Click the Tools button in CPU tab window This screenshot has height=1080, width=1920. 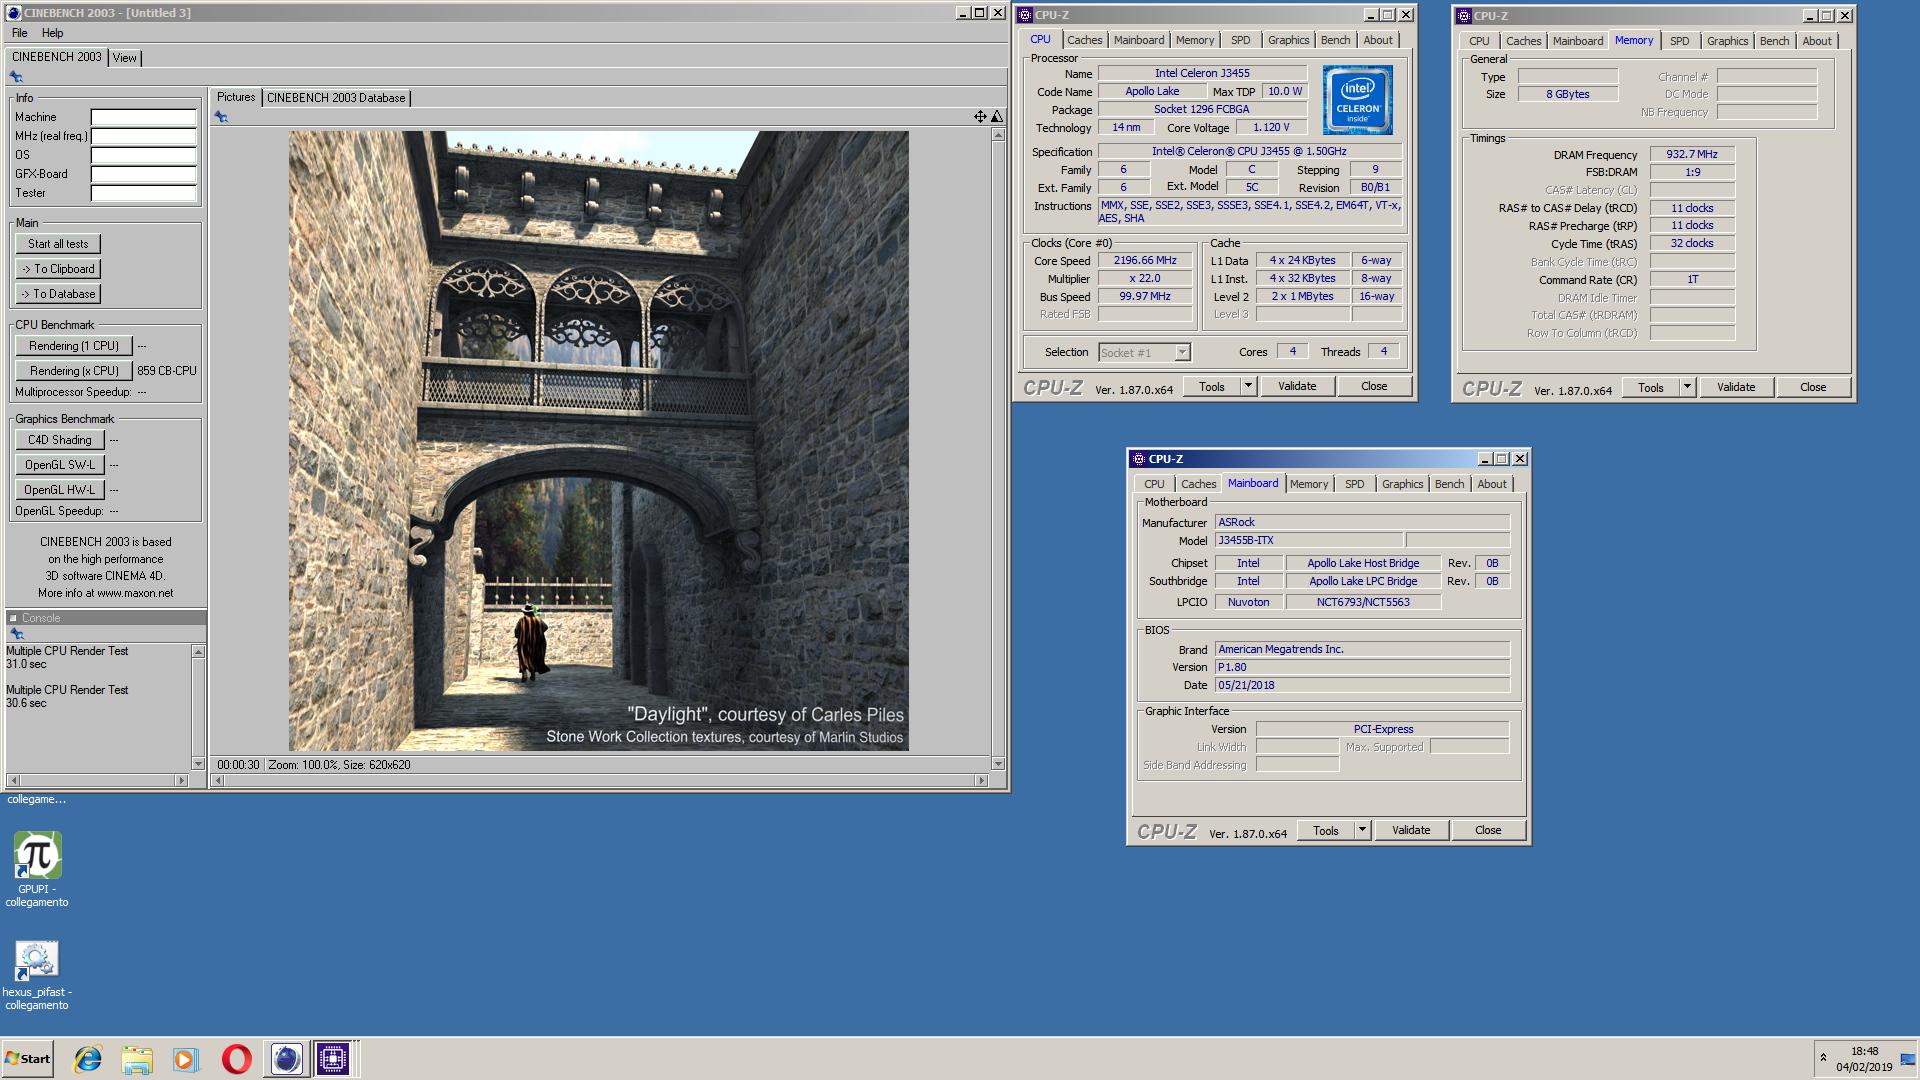[1211, 386]
